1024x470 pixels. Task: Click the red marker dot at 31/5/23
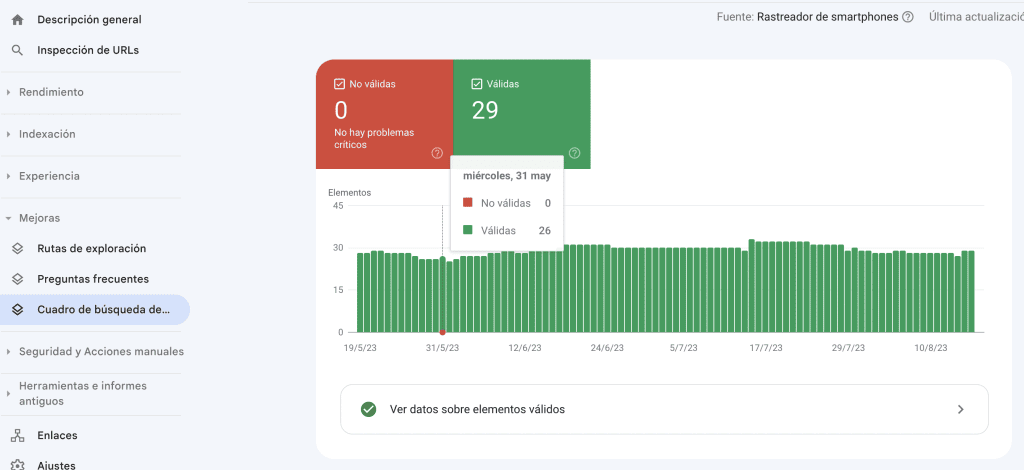[x=443, y=332]
